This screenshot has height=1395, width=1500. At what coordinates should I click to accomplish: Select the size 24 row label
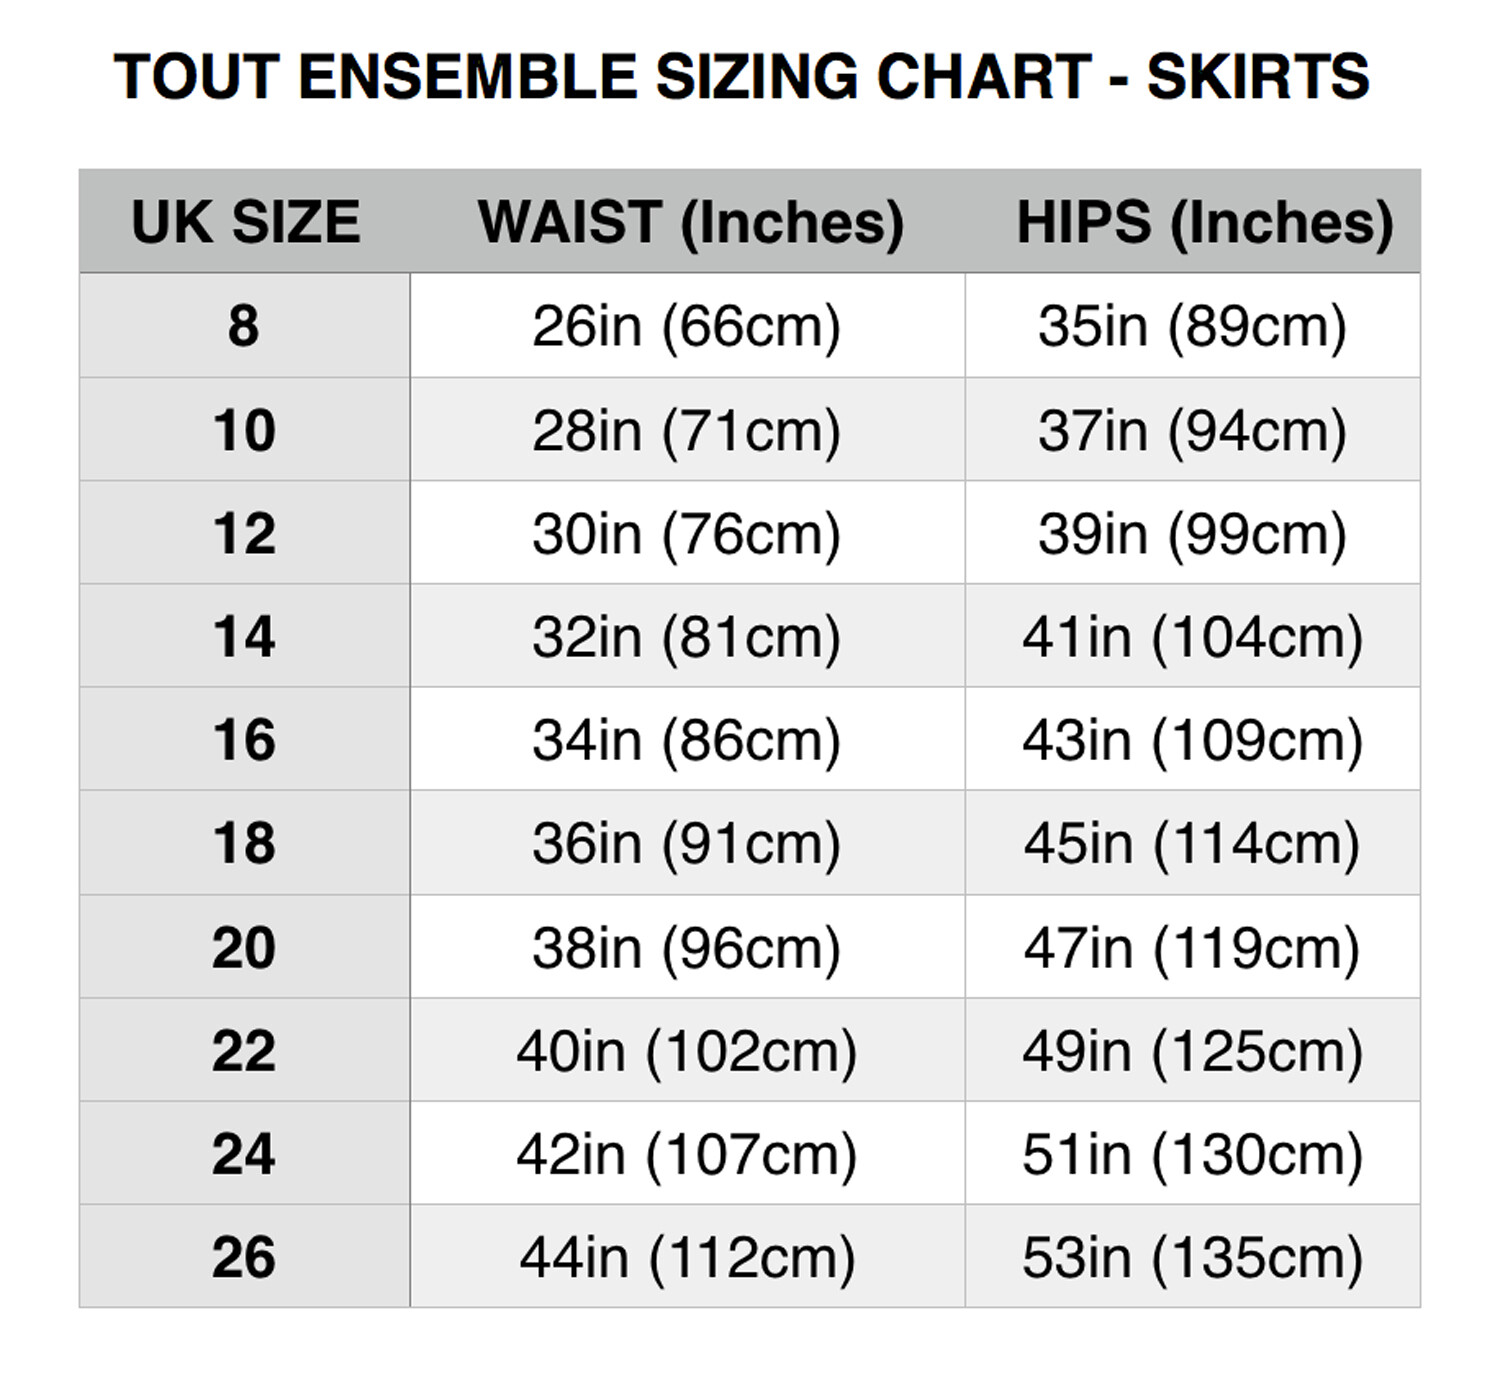coord(245,1153)
